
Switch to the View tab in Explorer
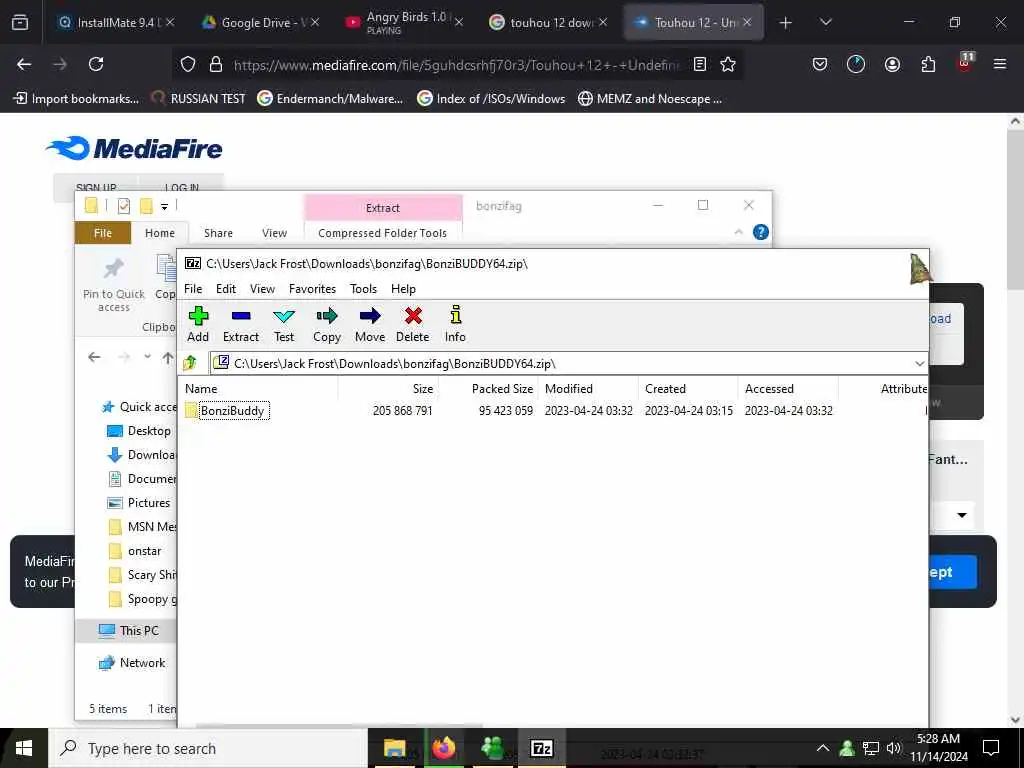pyautogui.click(x=274, y=233)
